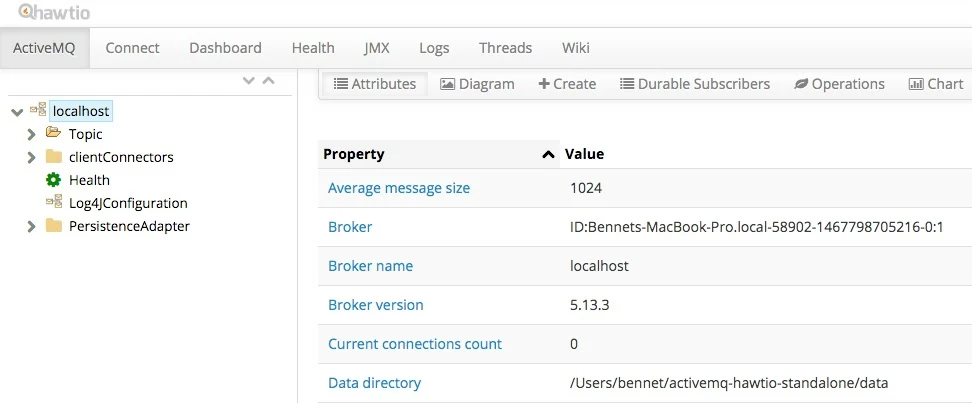Open Durable Subscribers view
972x403 pixels.
click(695, 84)
